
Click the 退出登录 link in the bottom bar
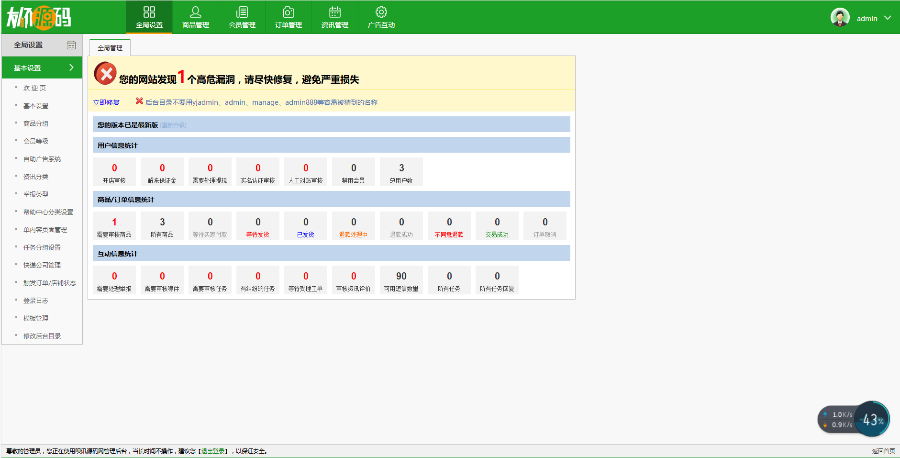click(x=214, y=451)
